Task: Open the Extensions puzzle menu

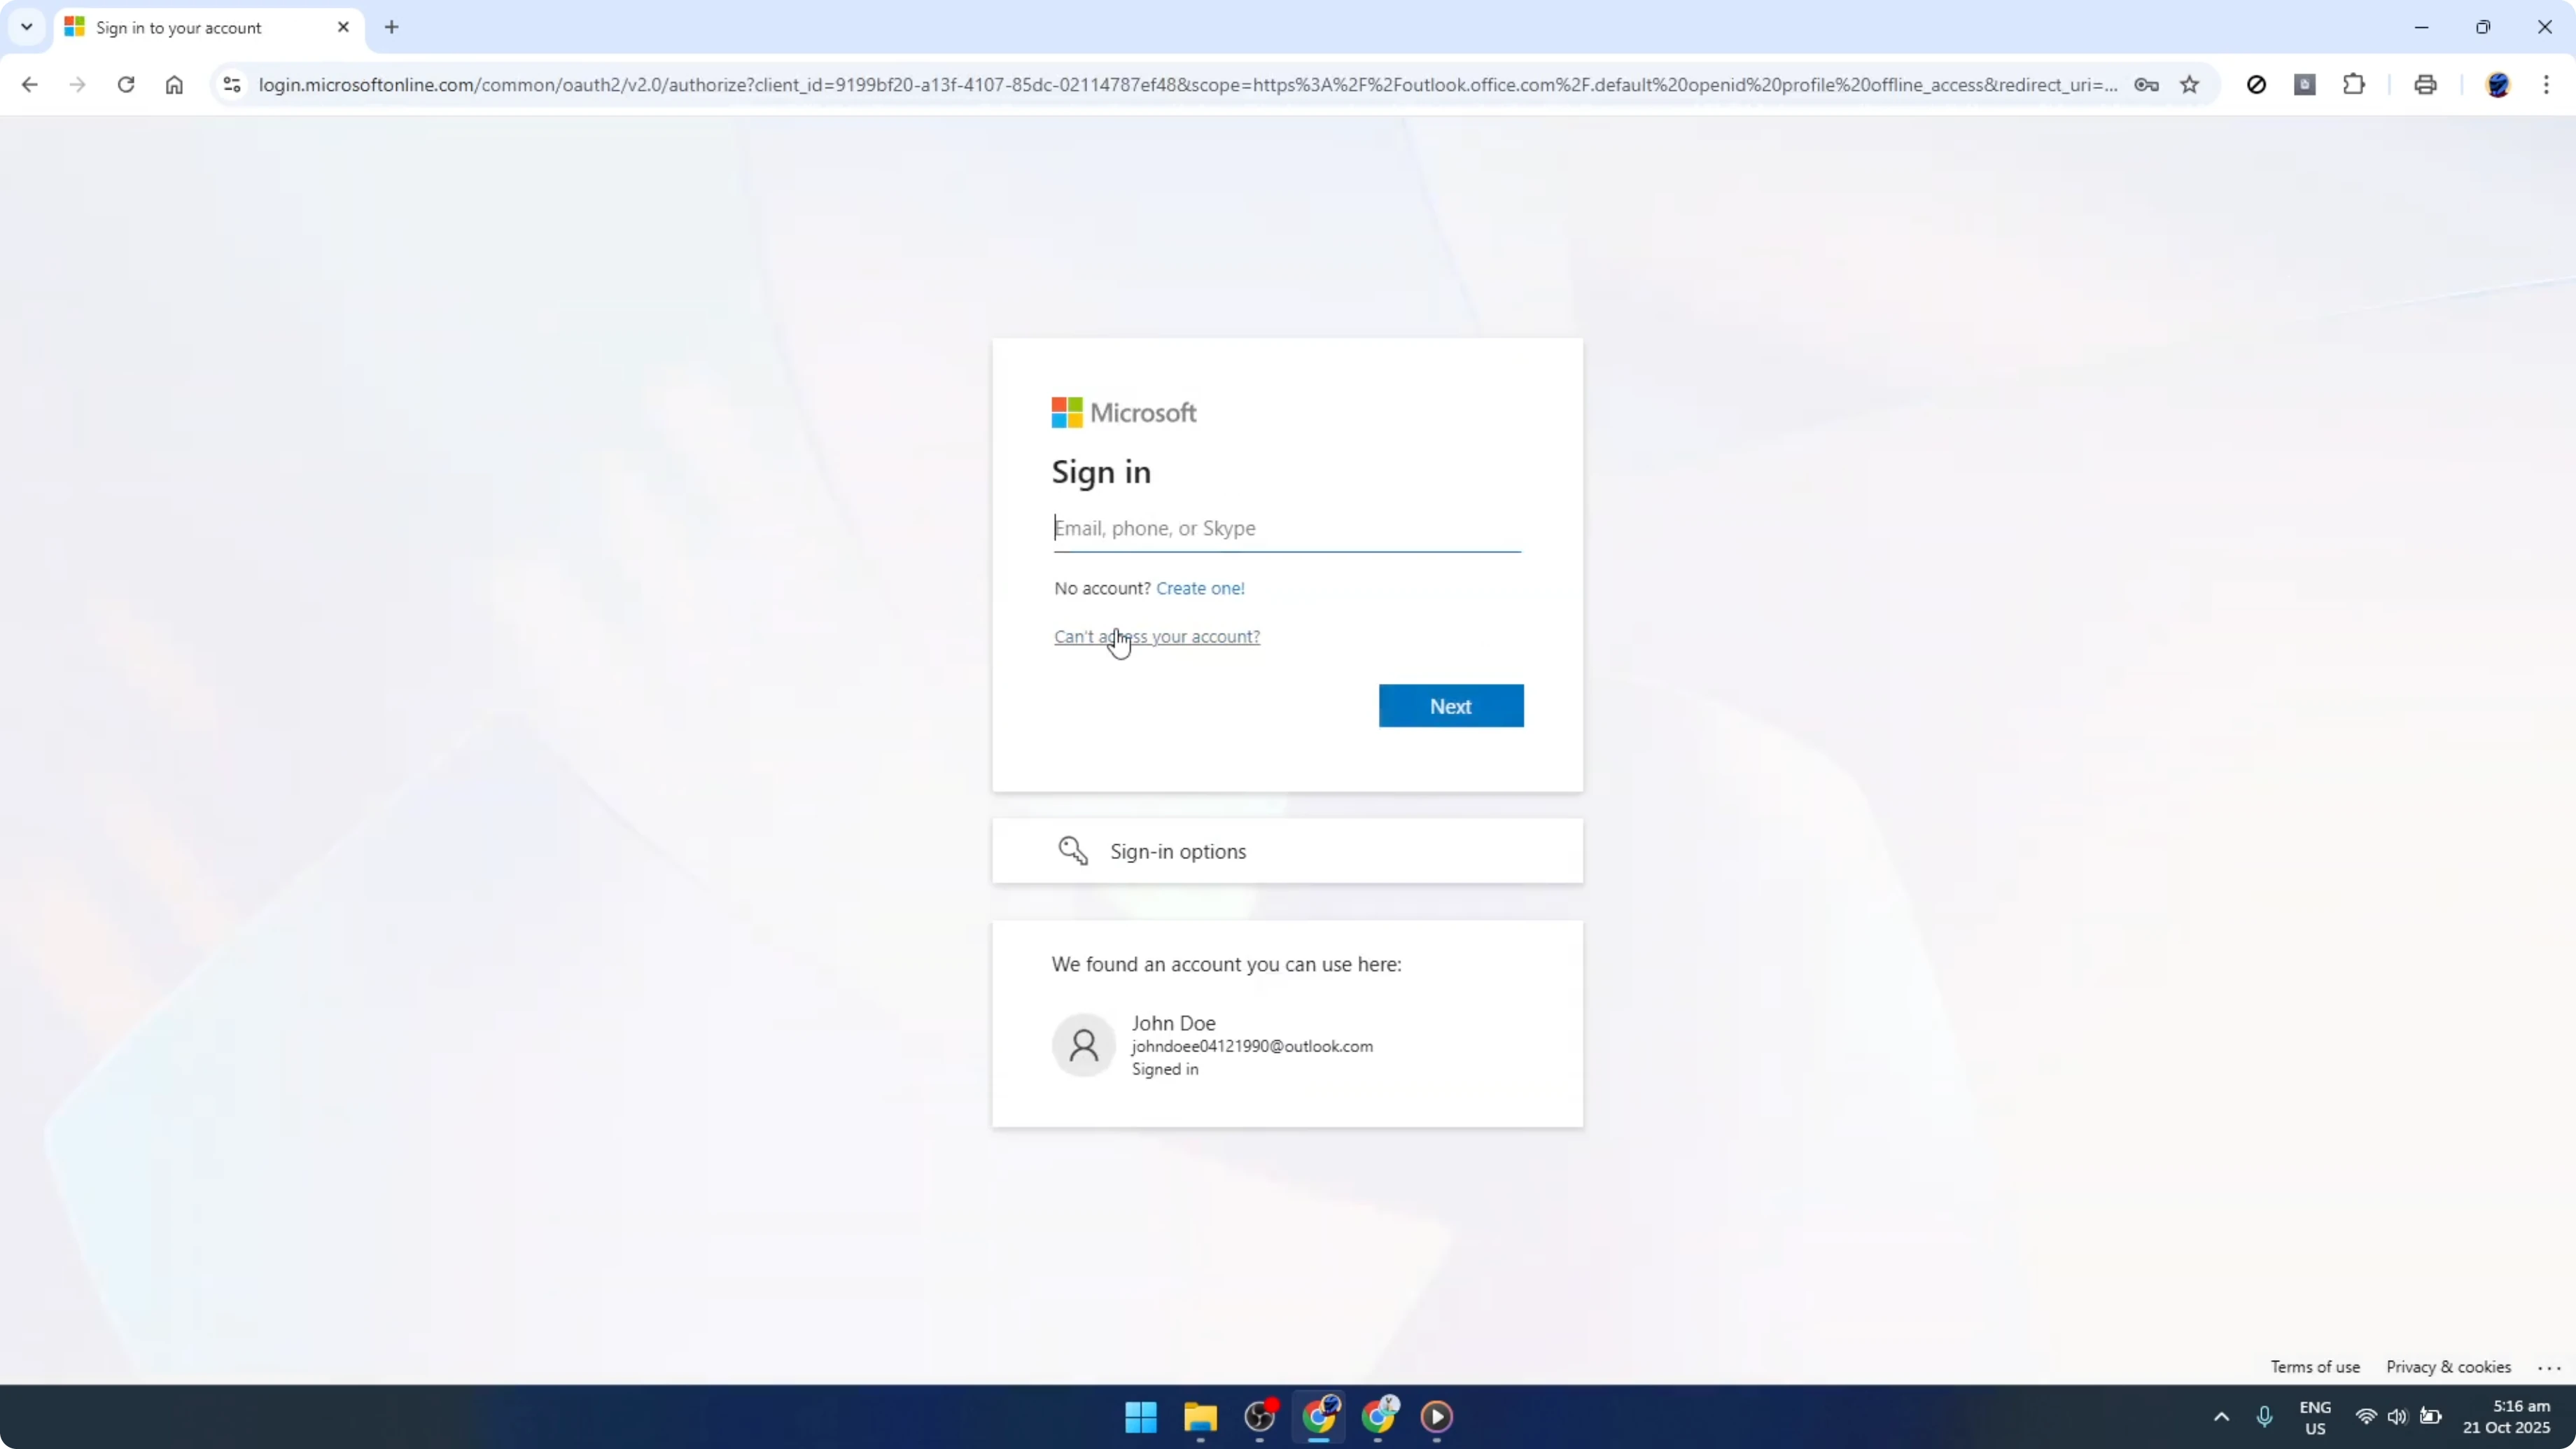Action: 2354,85
